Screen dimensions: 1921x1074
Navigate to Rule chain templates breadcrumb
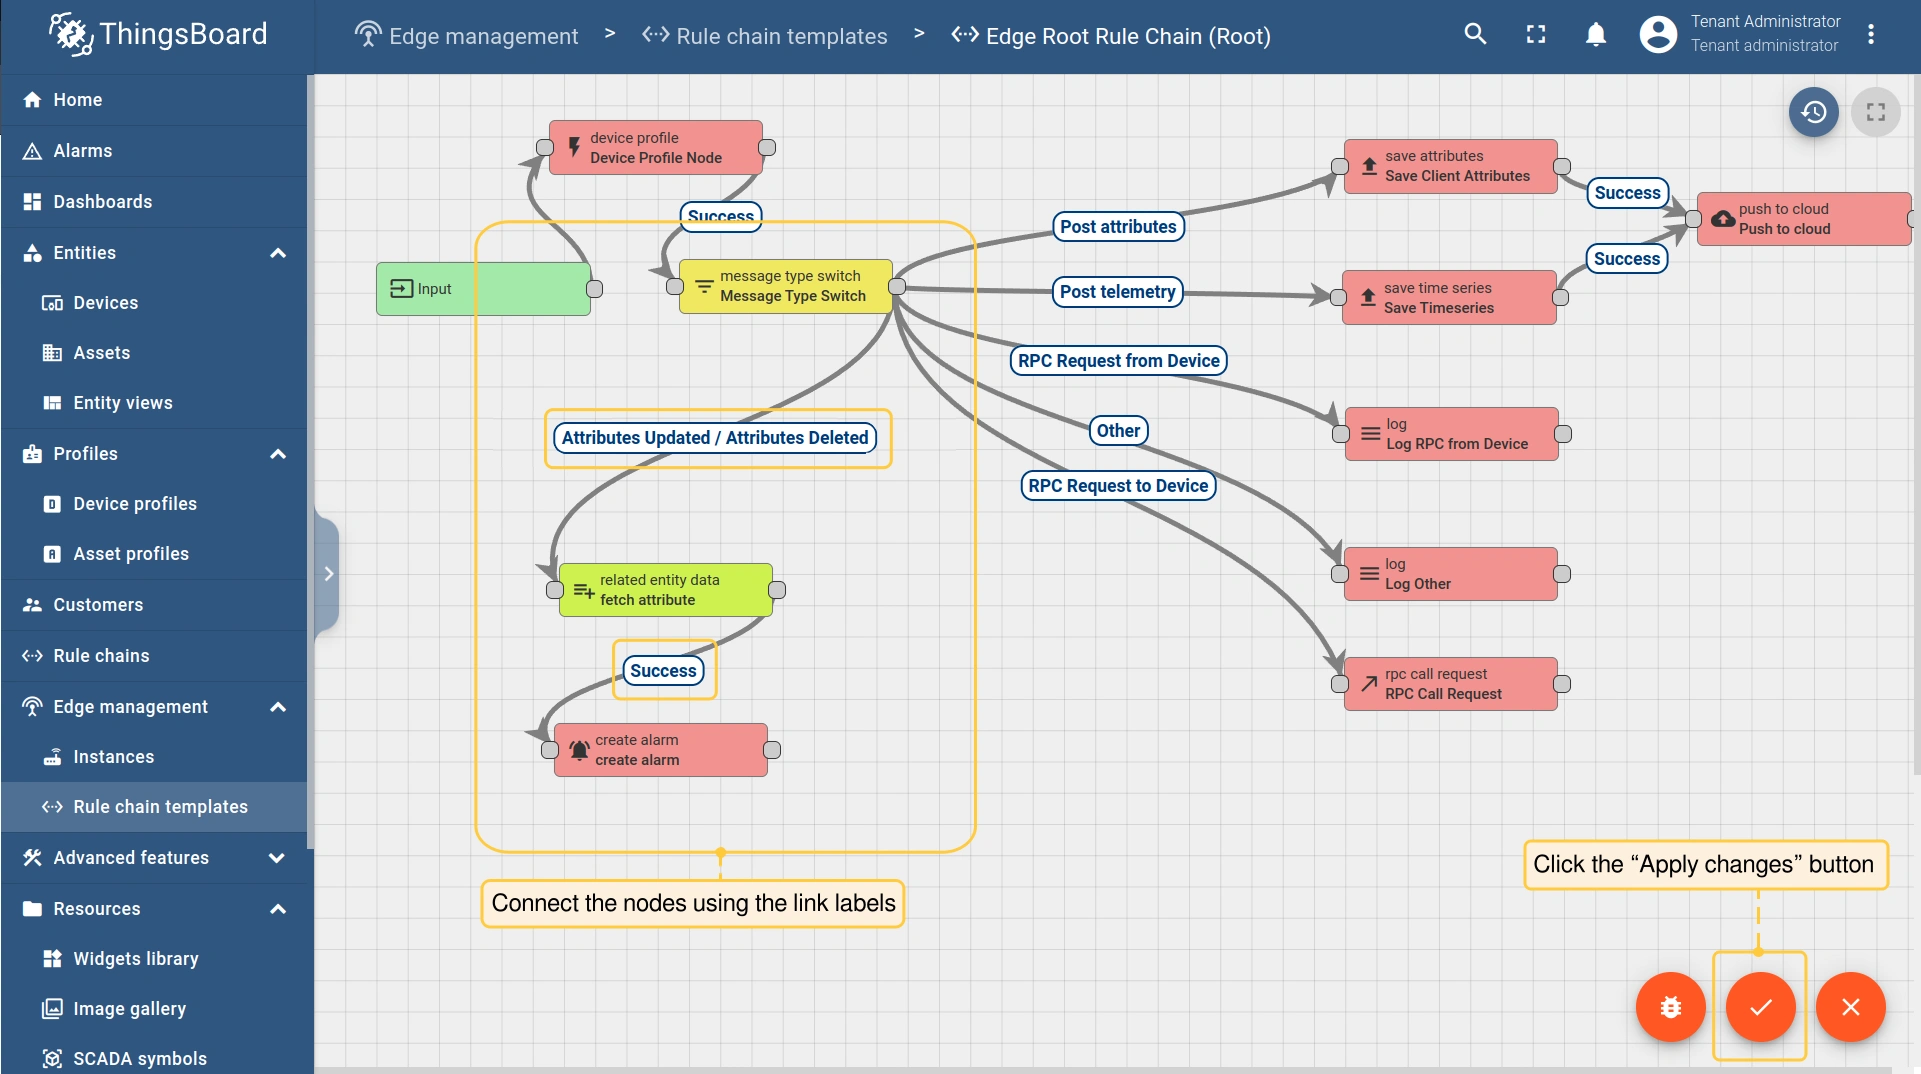point(781,36)
